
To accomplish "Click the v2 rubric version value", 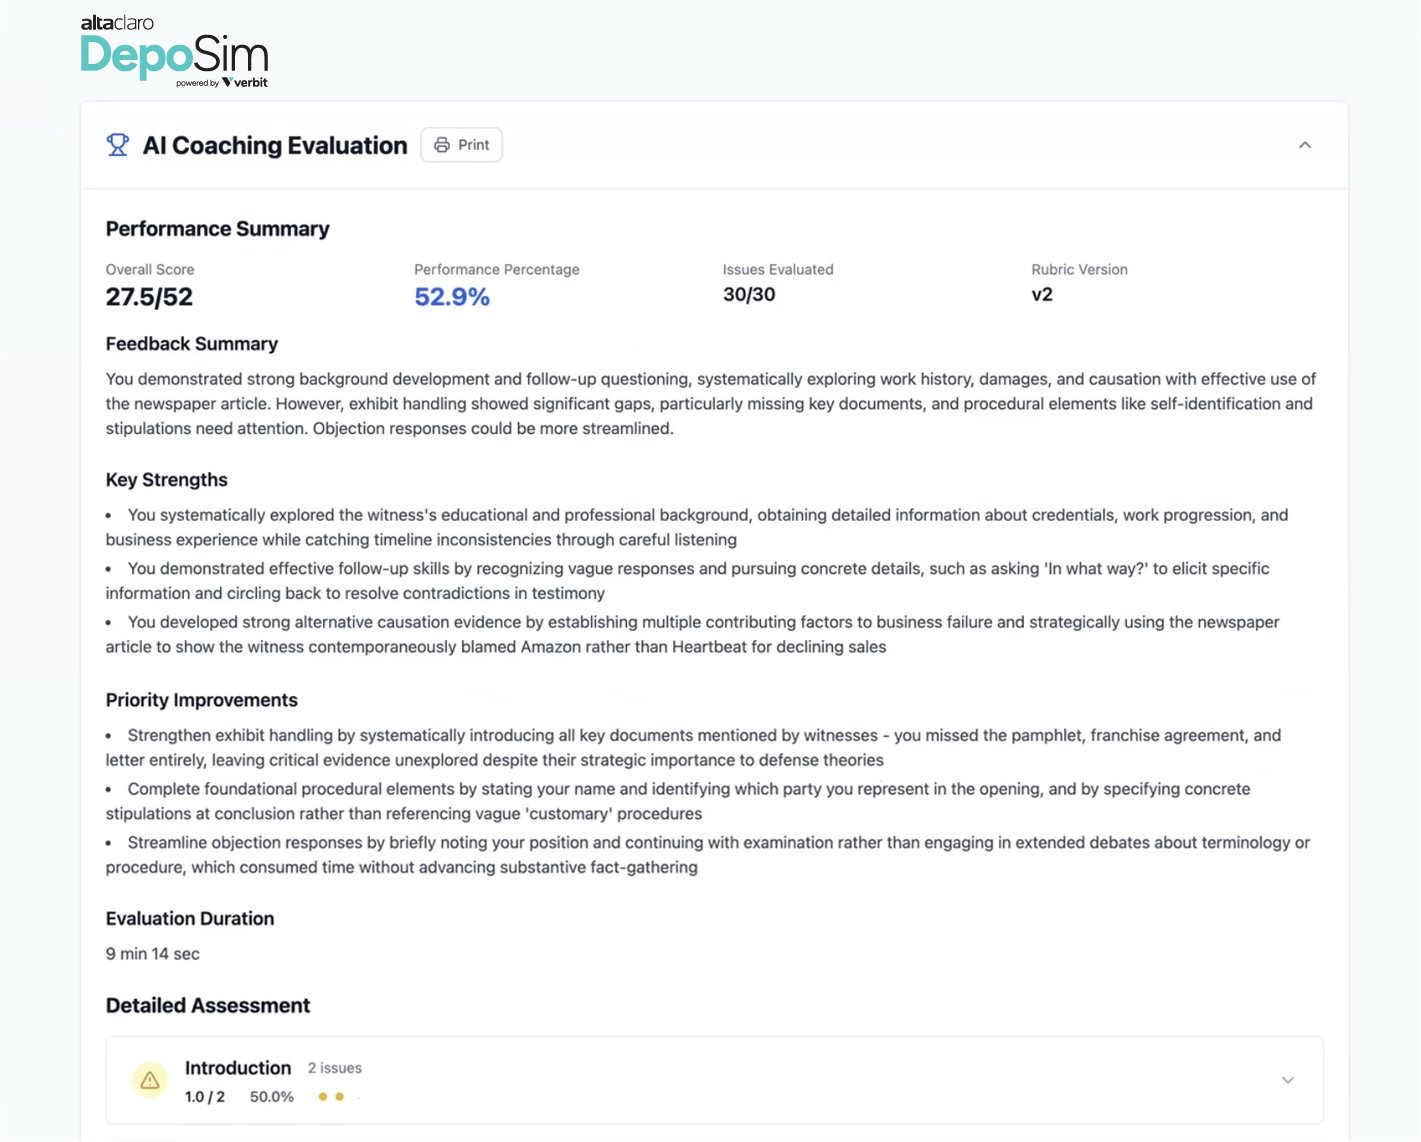I will click(x=1042, y=295).
